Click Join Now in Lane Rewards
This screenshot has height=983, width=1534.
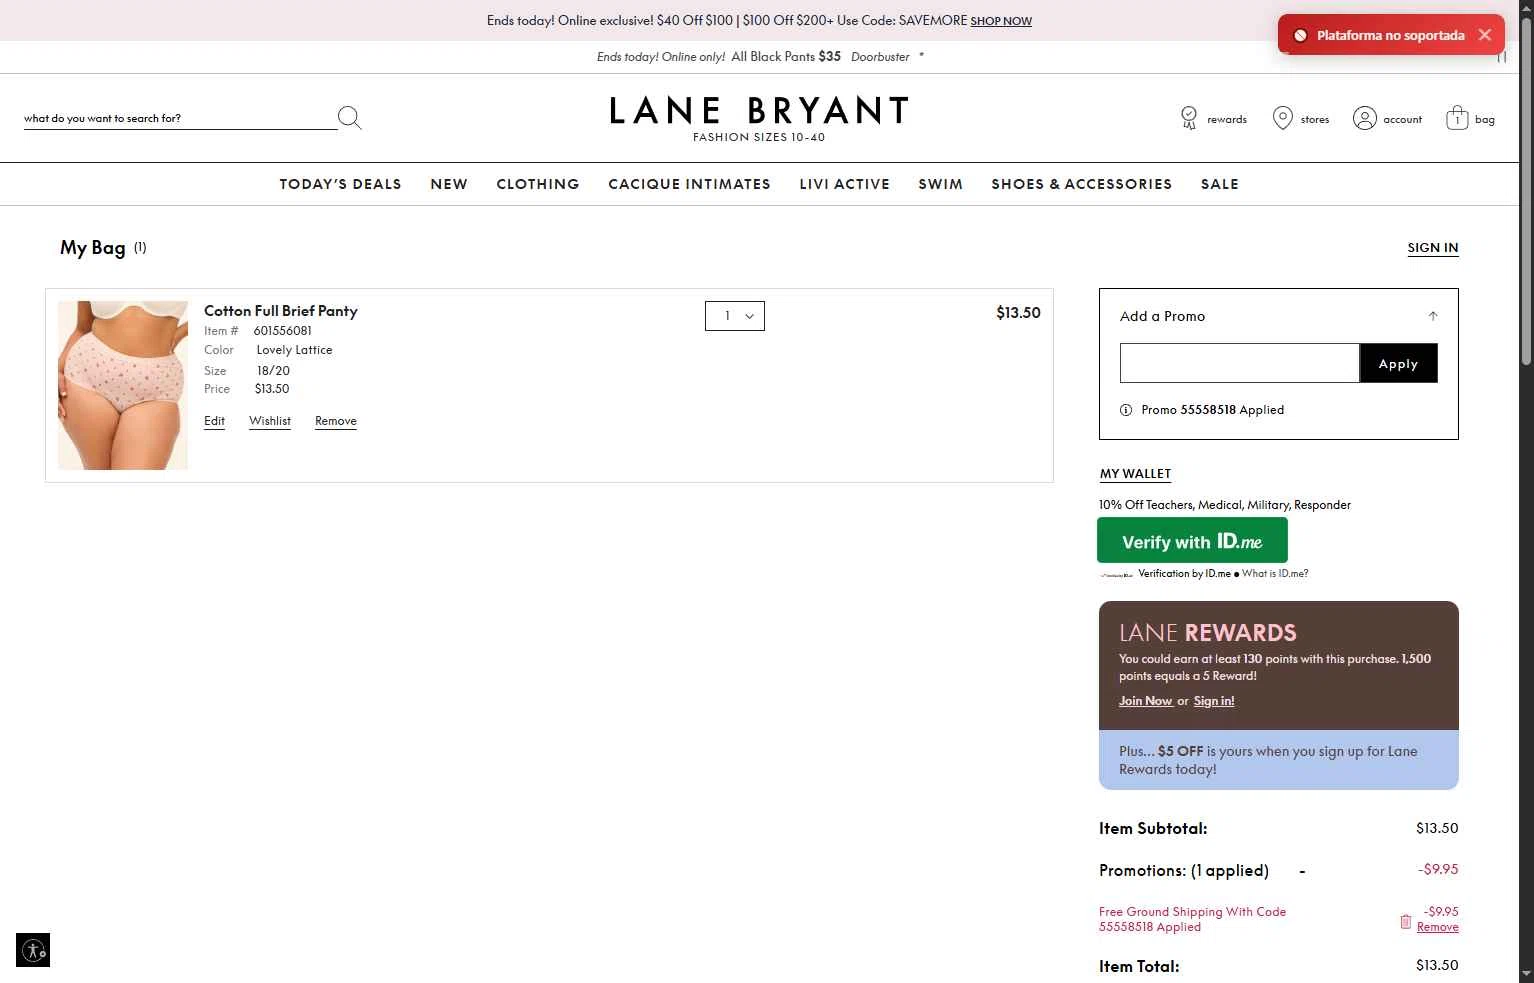coord(1145,701)
